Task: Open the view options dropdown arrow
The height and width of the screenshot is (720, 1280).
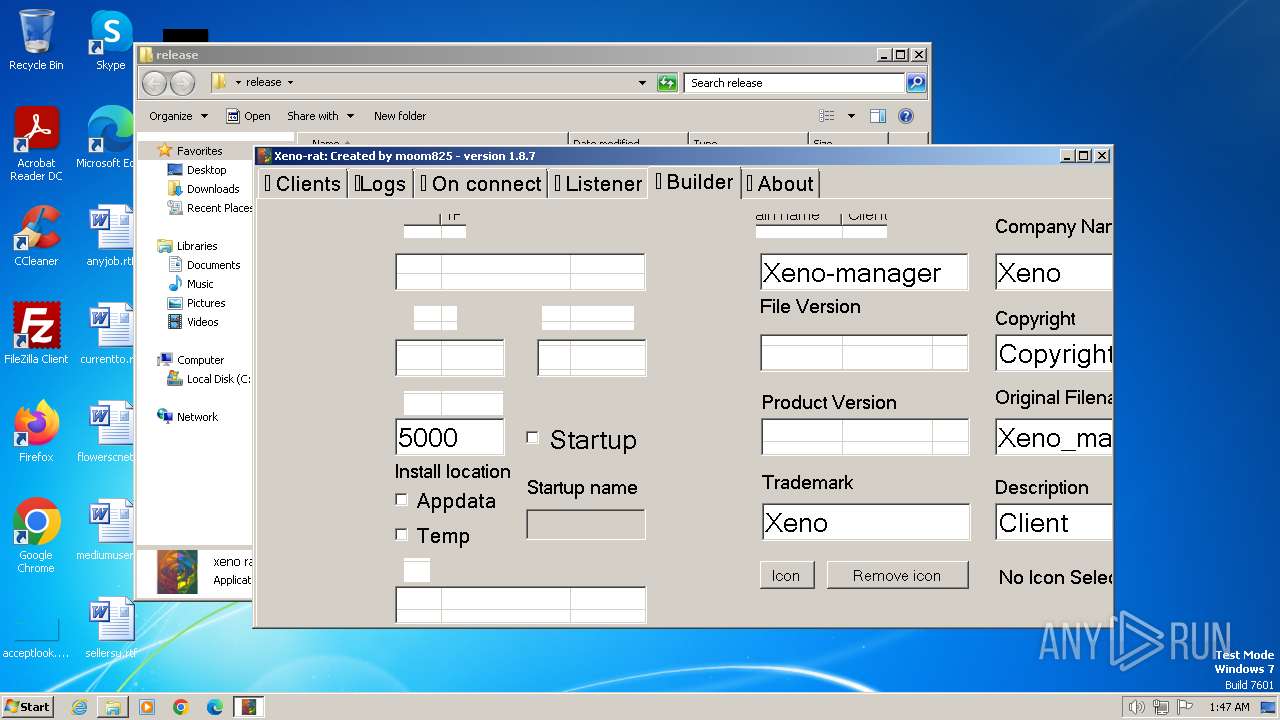Action: pyautogui.click(x=851, y=116)
